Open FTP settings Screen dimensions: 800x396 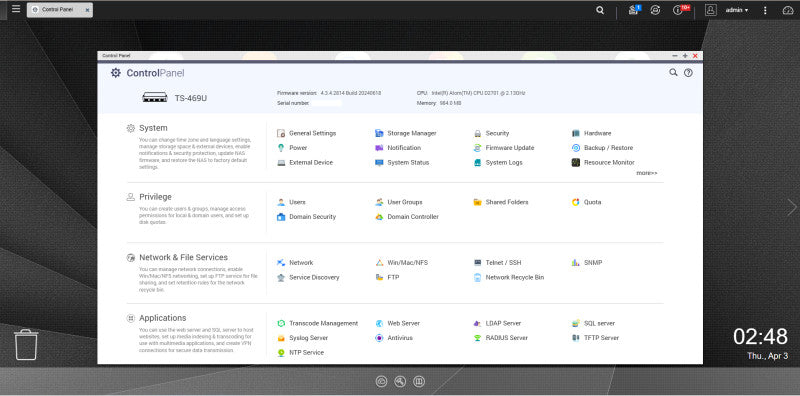pos(387,278)
